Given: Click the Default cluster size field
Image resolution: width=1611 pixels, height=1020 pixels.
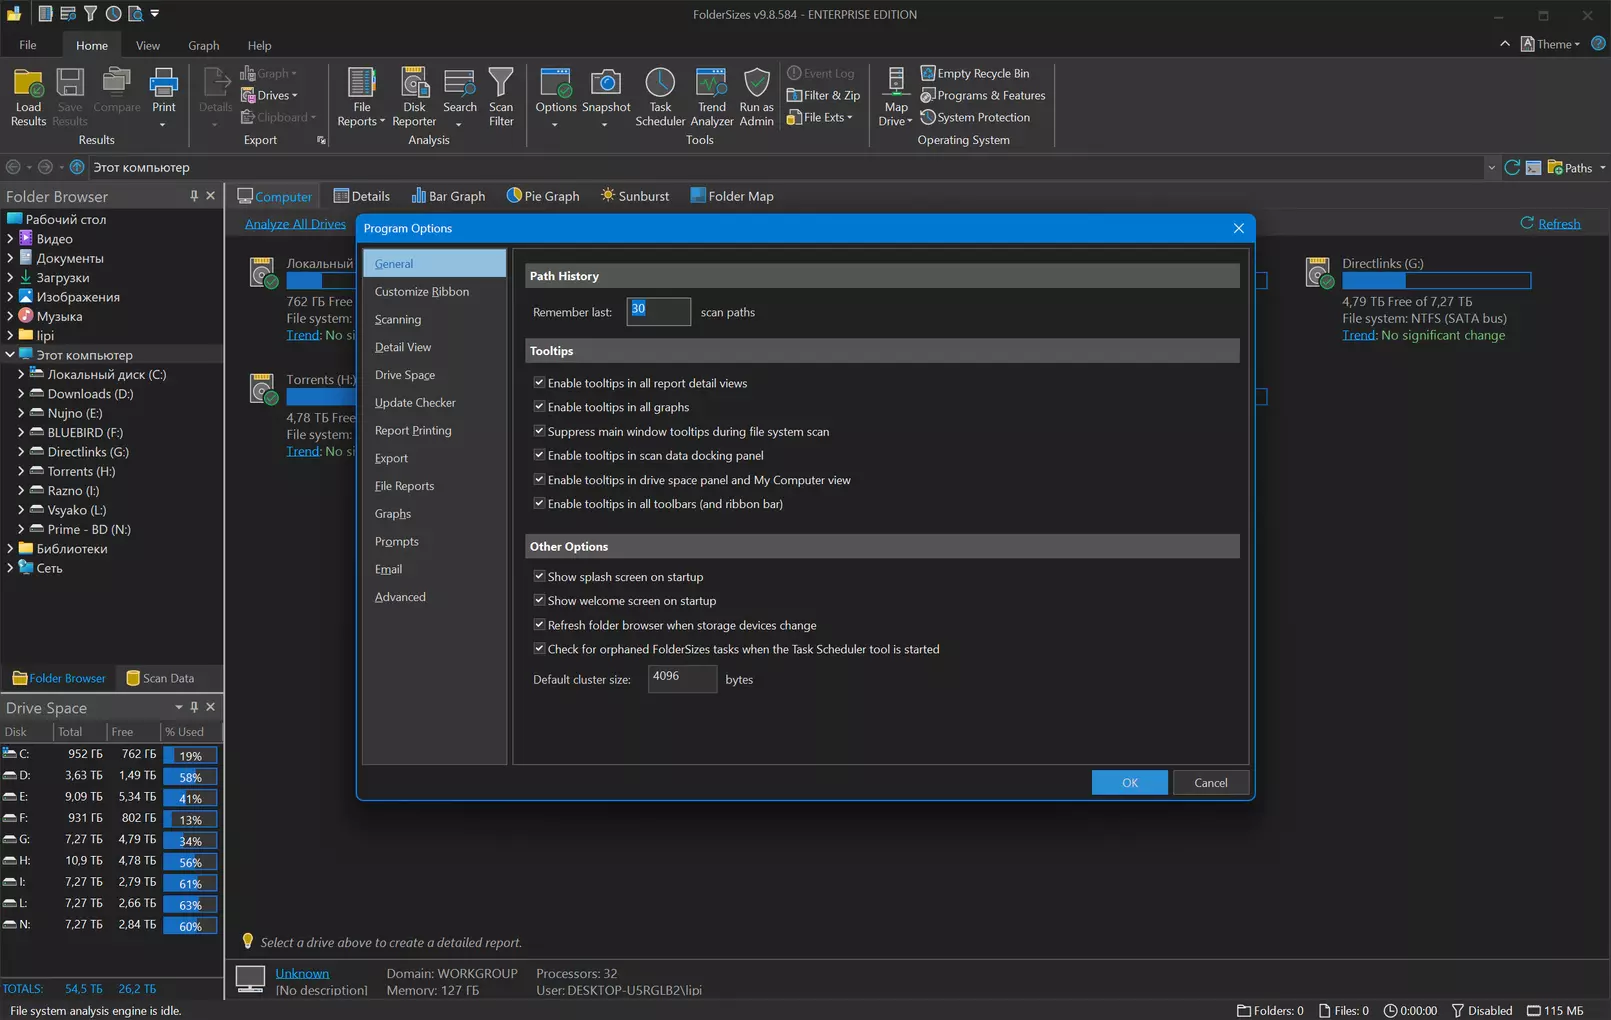Looking at the screenshot, I should [x=682, y=678].
